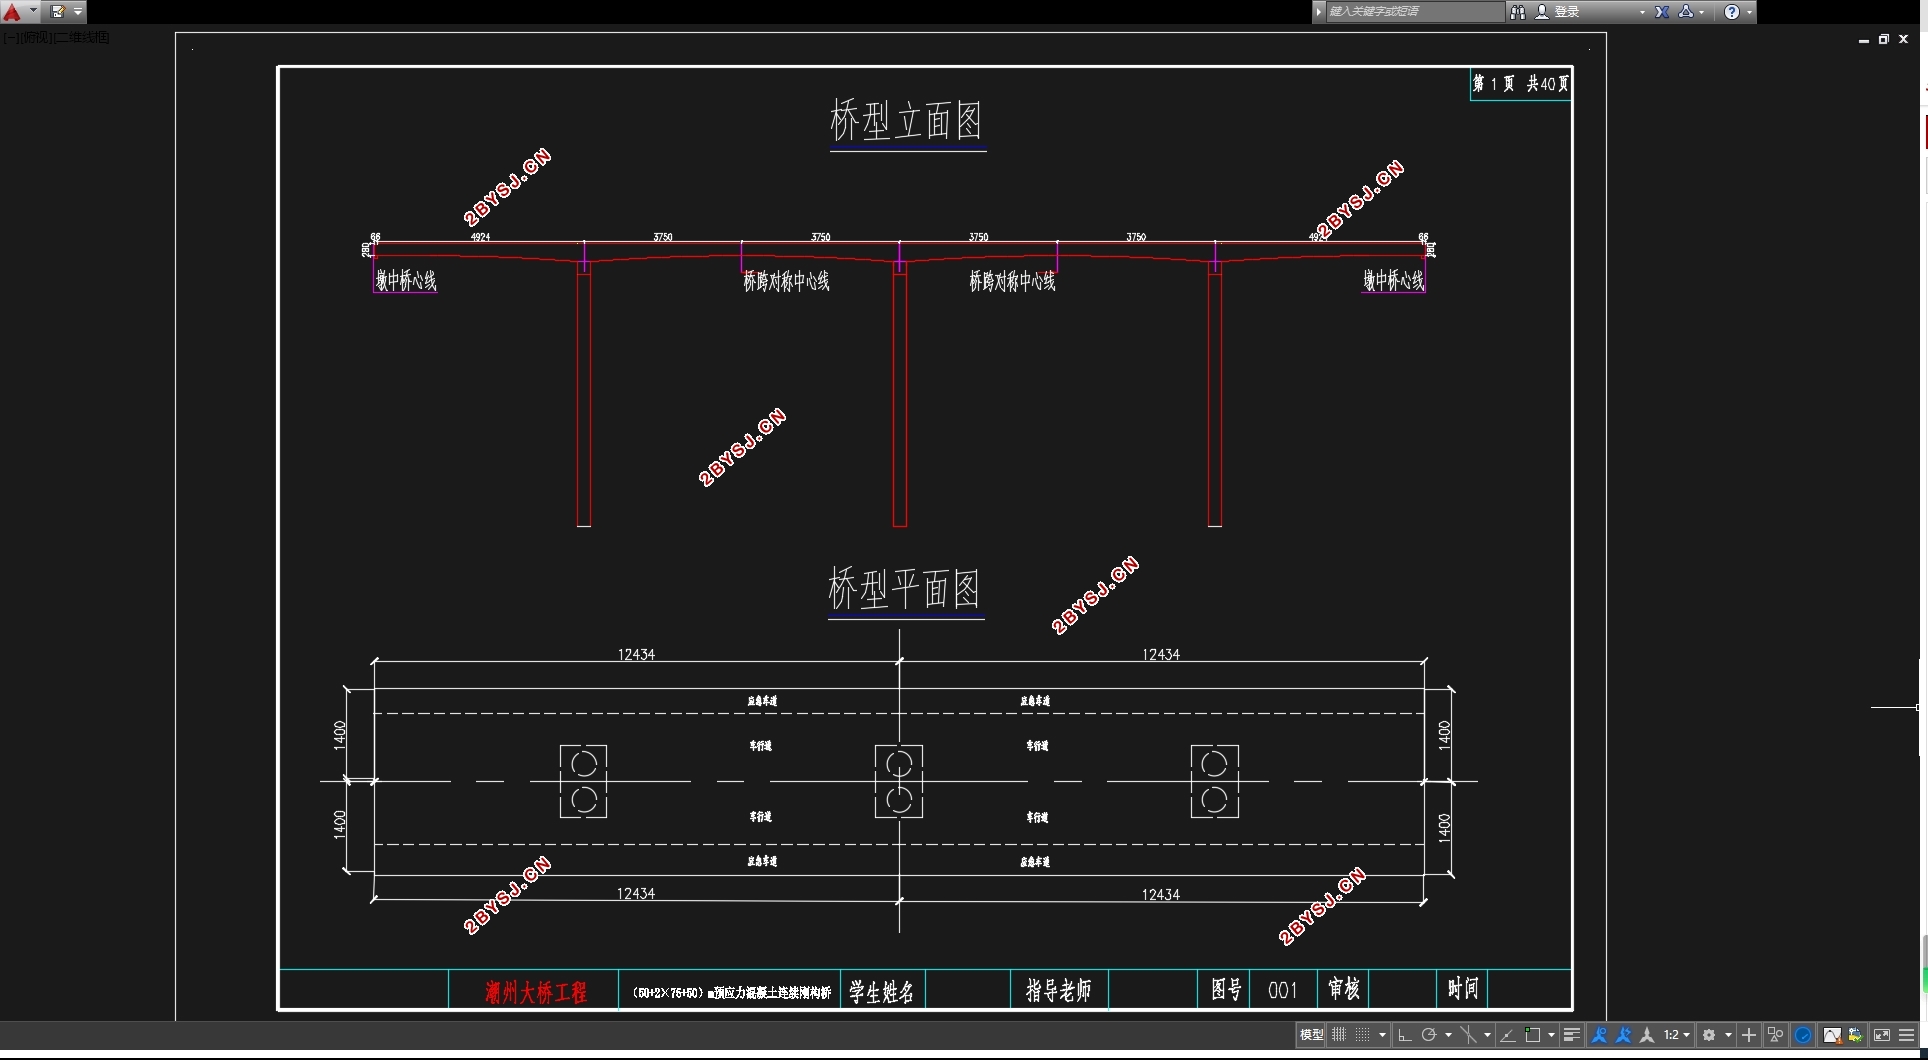Select the upper-left 1400 vertical dimension
Image resolution: width=1928 pixels, height=1060 pixels.
tap(340, 735)
